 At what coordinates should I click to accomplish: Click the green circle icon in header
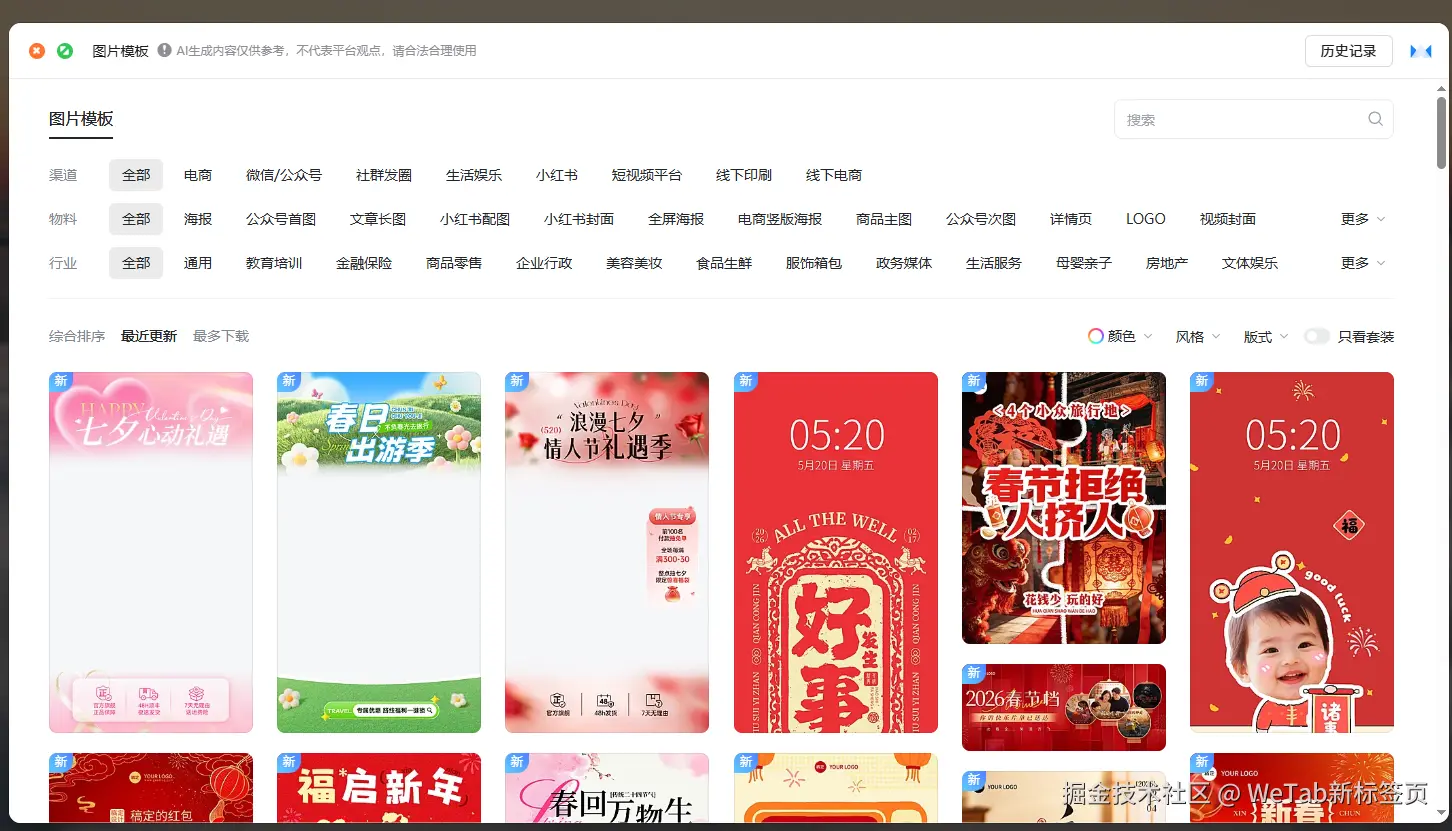tap(65, 51)
